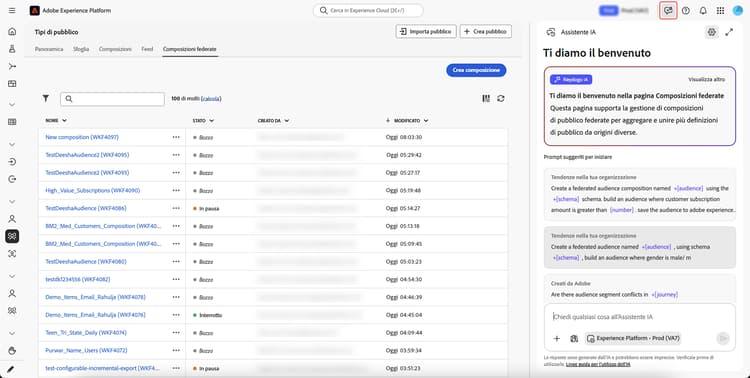Open the table grid icon in left sidebar
The image size is (750, 378).
12,122
